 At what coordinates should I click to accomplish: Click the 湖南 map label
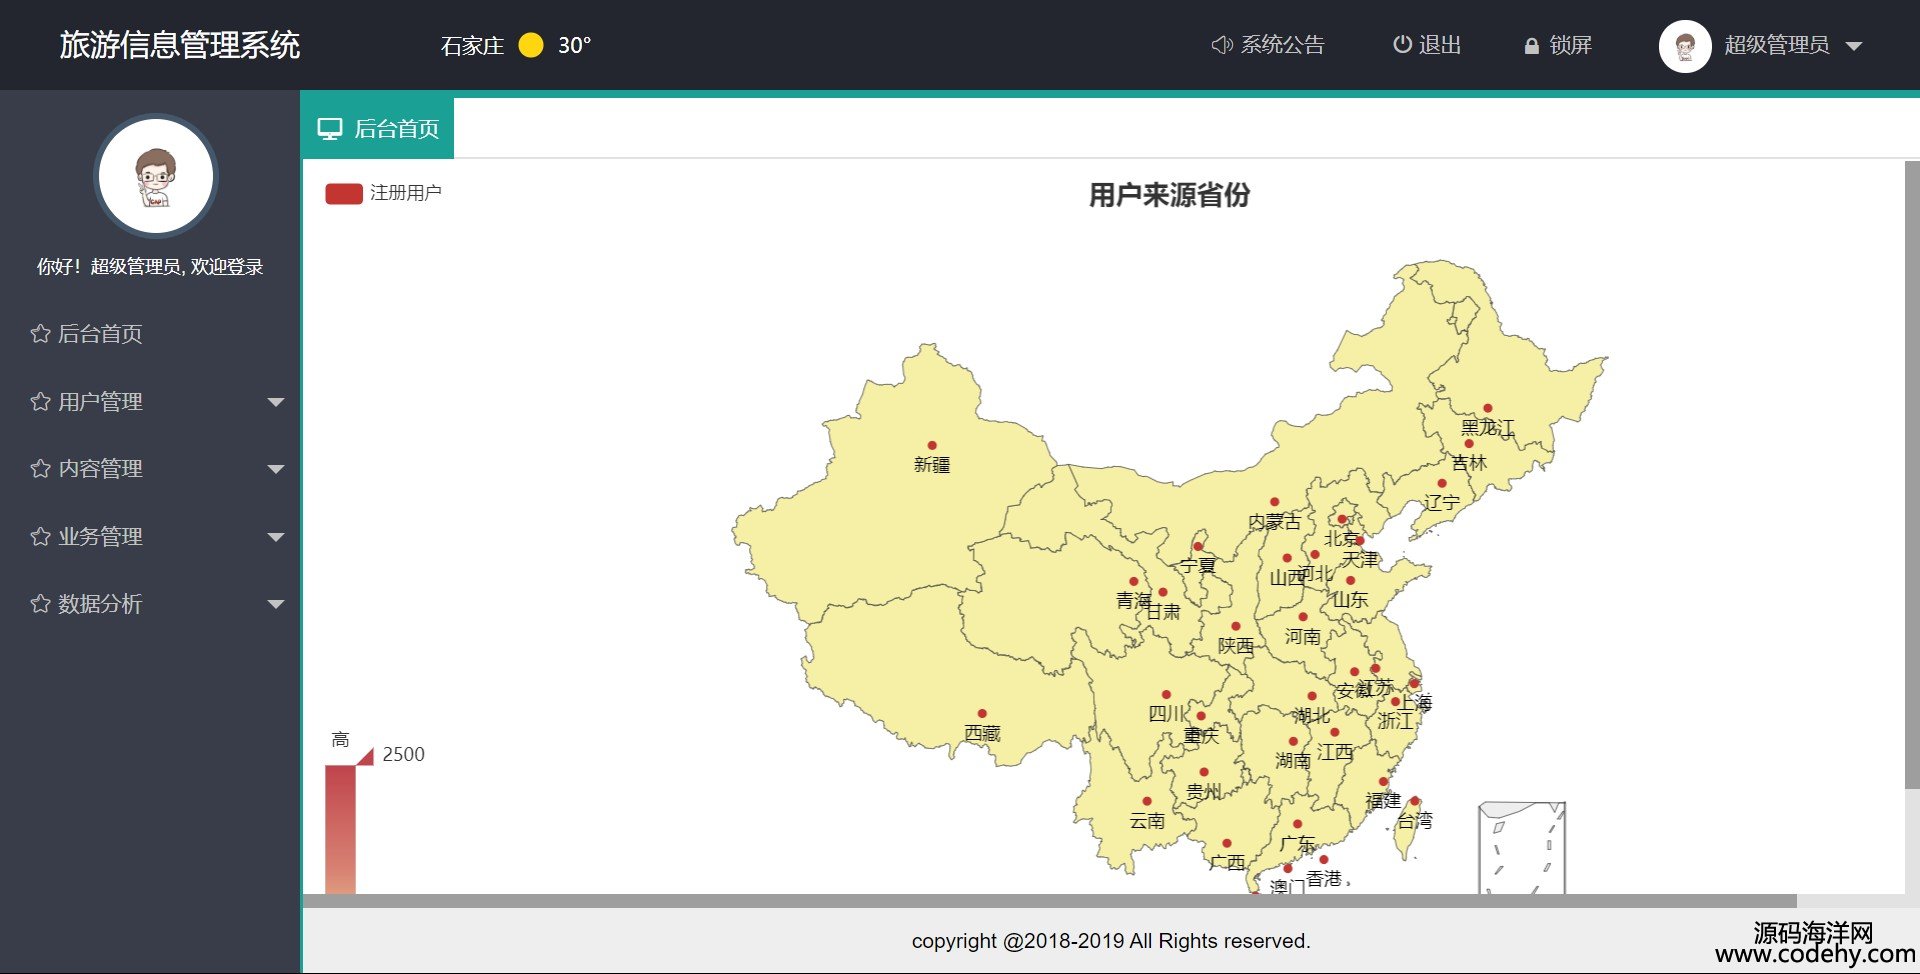pos(1293,761)
